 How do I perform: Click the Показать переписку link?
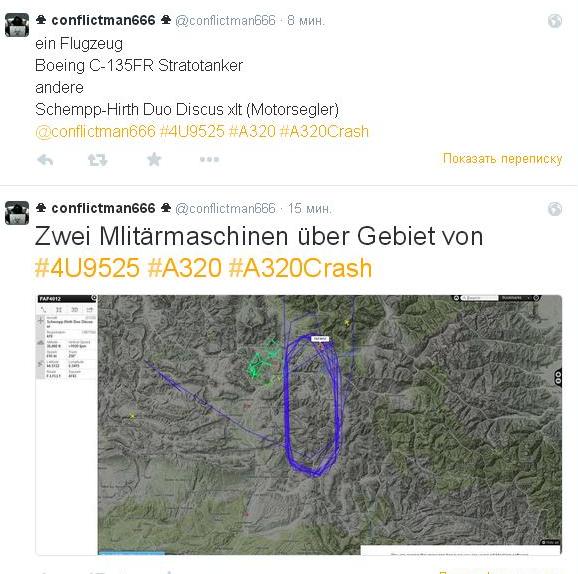click(x=502, y=159)
